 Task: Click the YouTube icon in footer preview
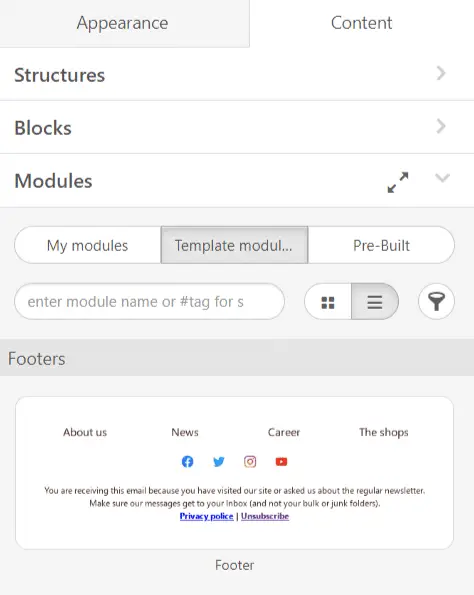[x=281, y=461]
